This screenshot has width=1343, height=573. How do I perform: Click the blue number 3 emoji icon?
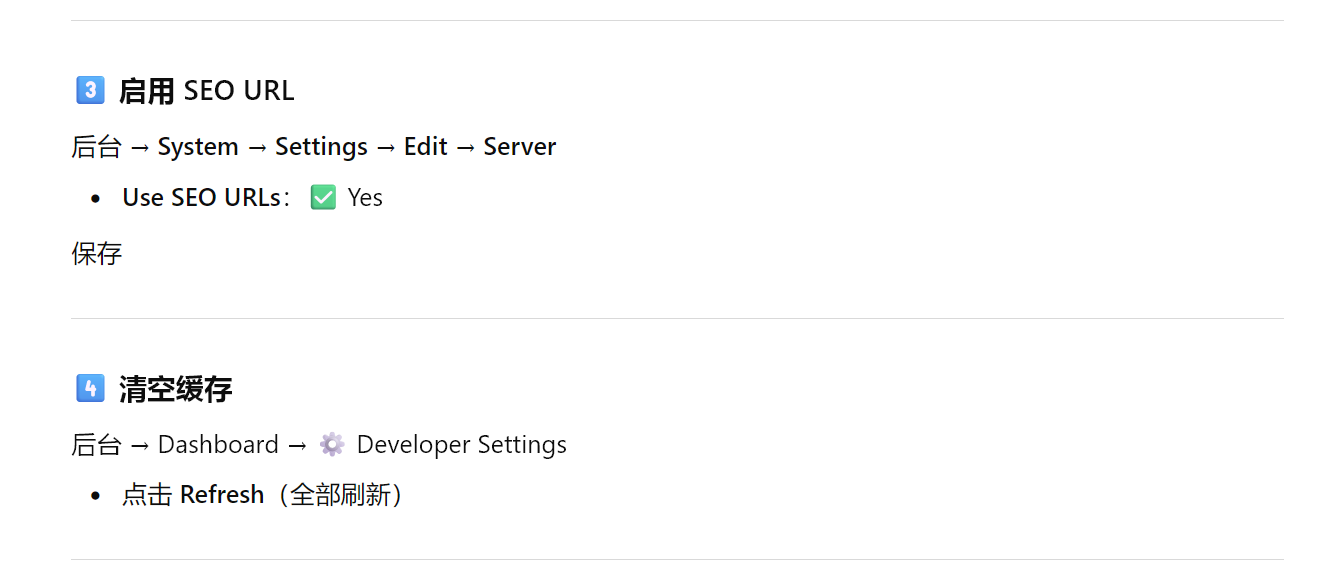coord(90,91)
